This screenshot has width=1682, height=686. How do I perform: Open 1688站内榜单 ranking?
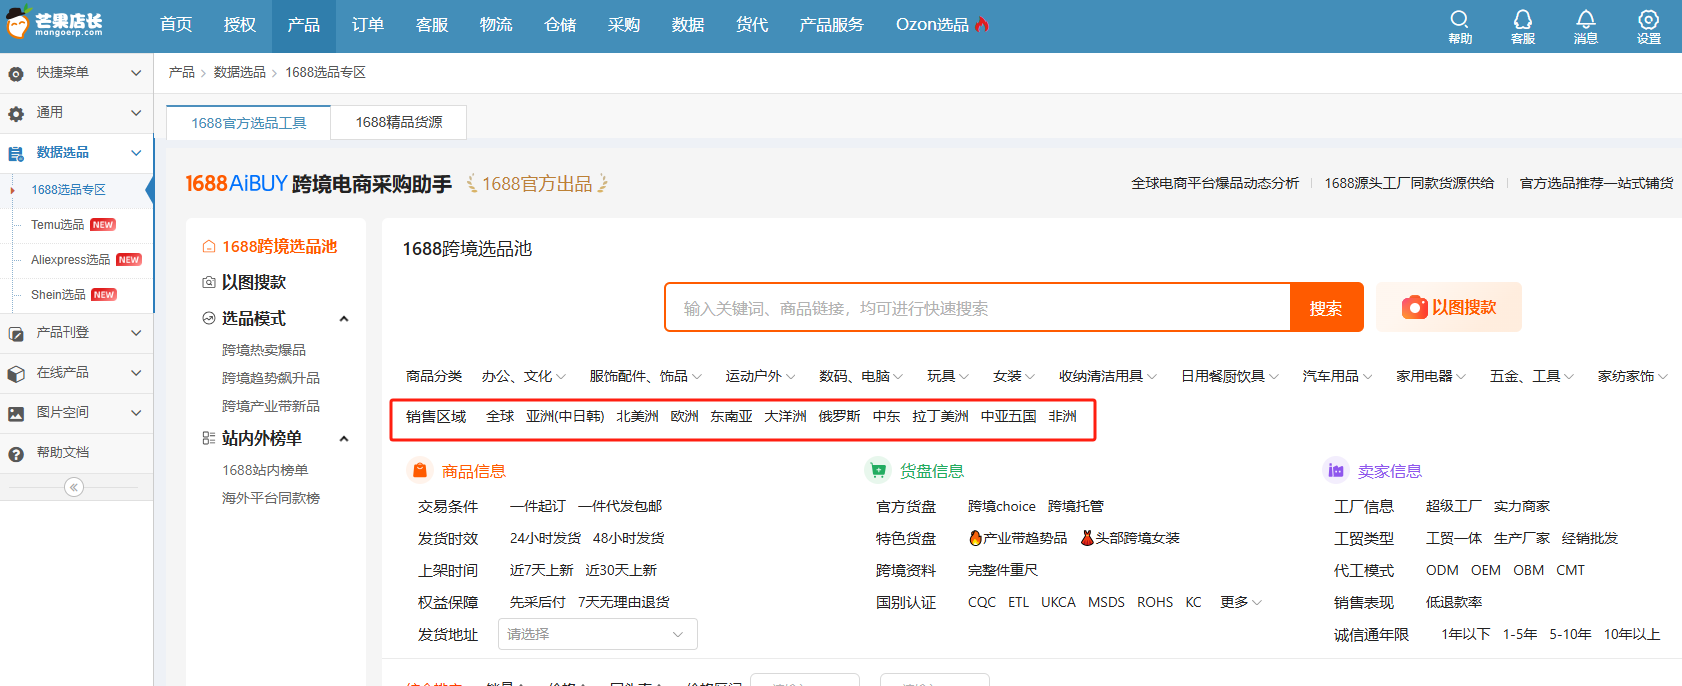pyautogui.click(x=265, y=470)
